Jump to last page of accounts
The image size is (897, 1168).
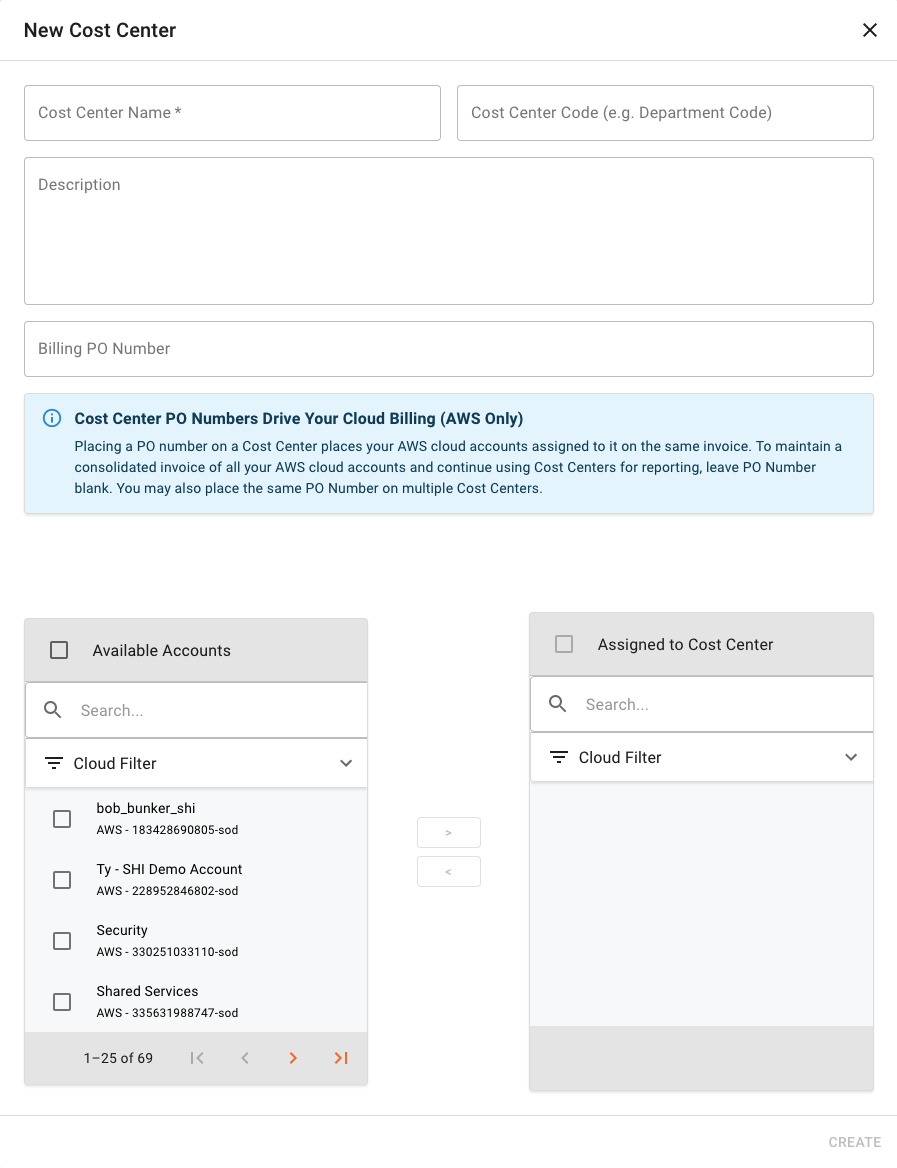coord(341,1058)
